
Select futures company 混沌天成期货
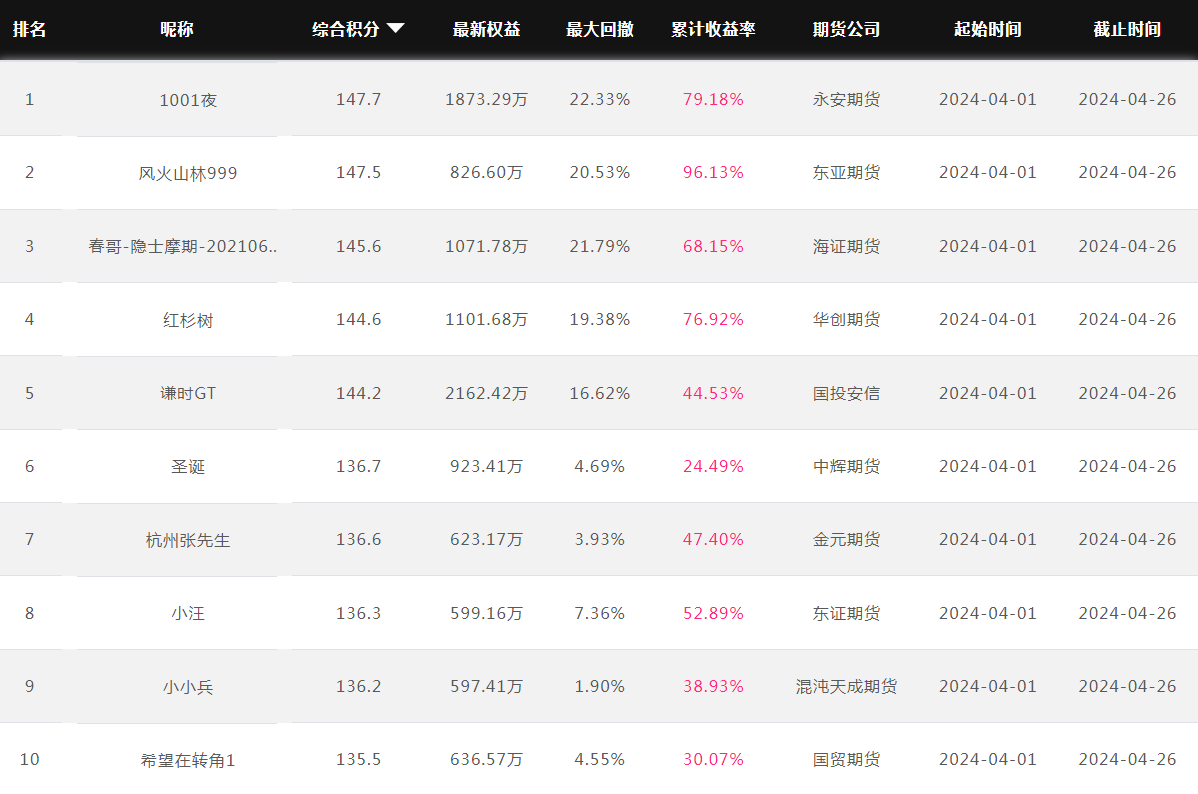coord(846,686)
